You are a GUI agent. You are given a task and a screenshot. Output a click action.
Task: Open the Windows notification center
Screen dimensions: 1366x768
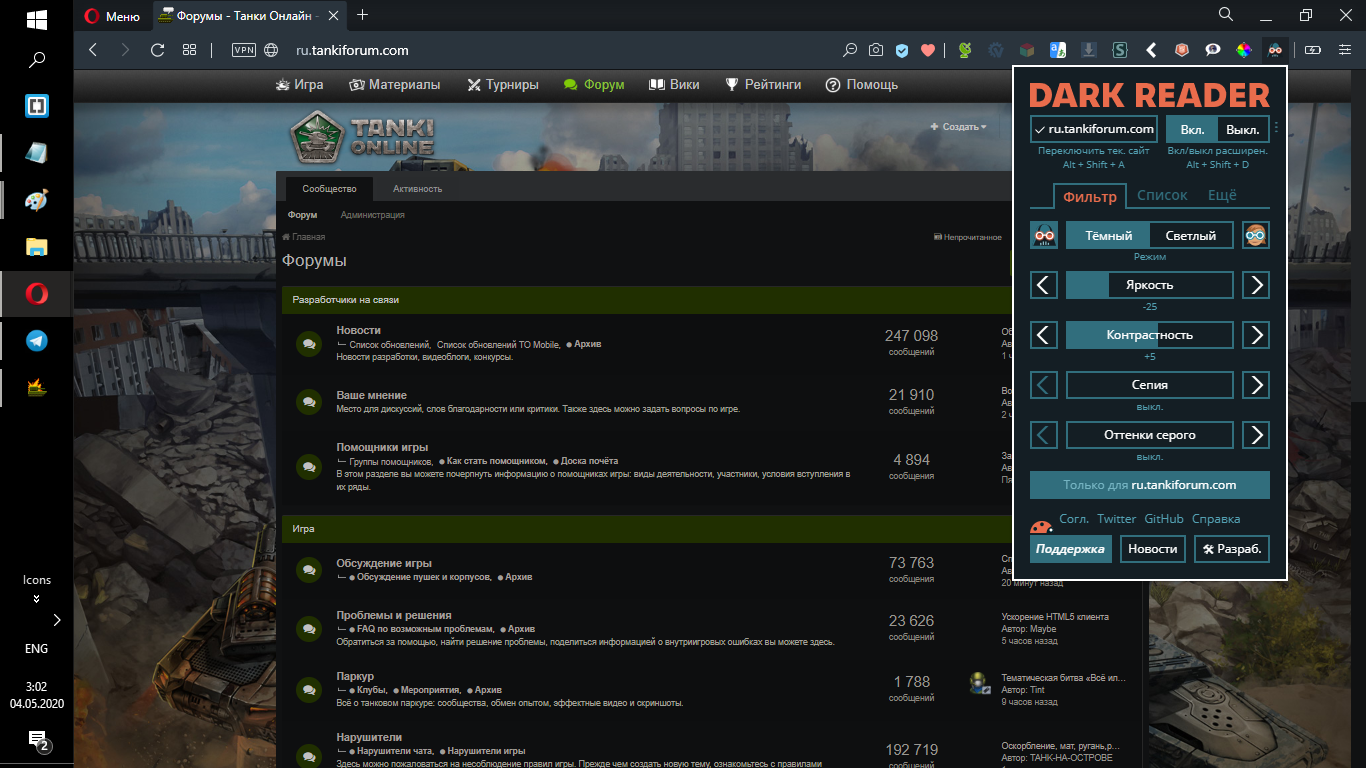coord(38,741)
